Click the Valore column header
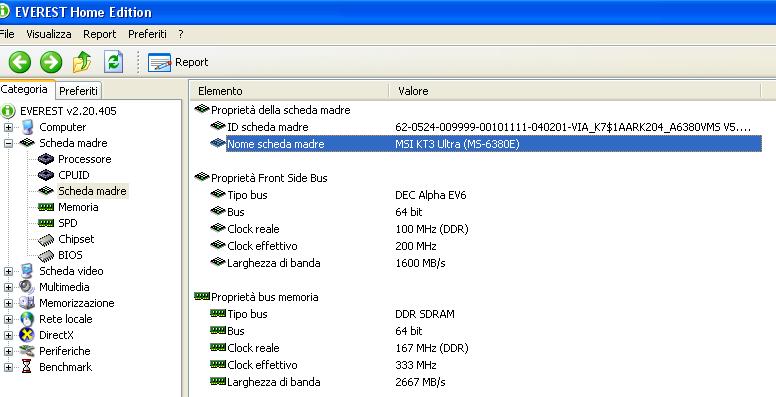This screenshot has width=776, height=397. [x=575, y=91]
